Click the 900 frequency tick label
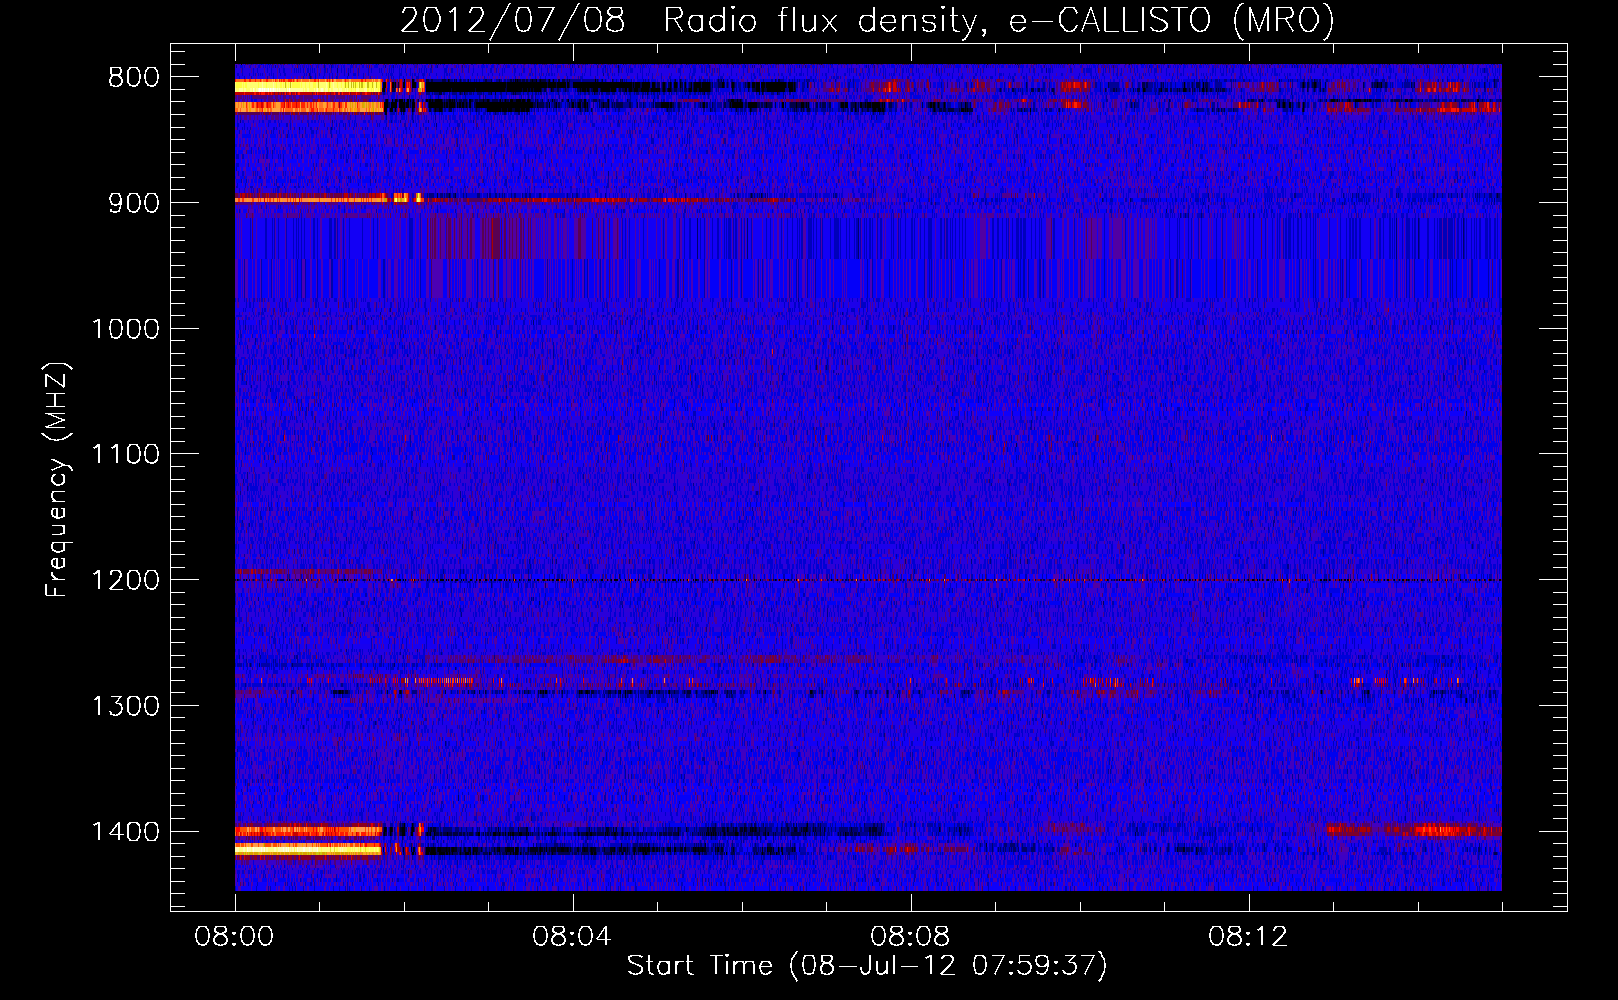Image resolution: width=1618 pixels, height=1000 pixels. tap(134, 203)
